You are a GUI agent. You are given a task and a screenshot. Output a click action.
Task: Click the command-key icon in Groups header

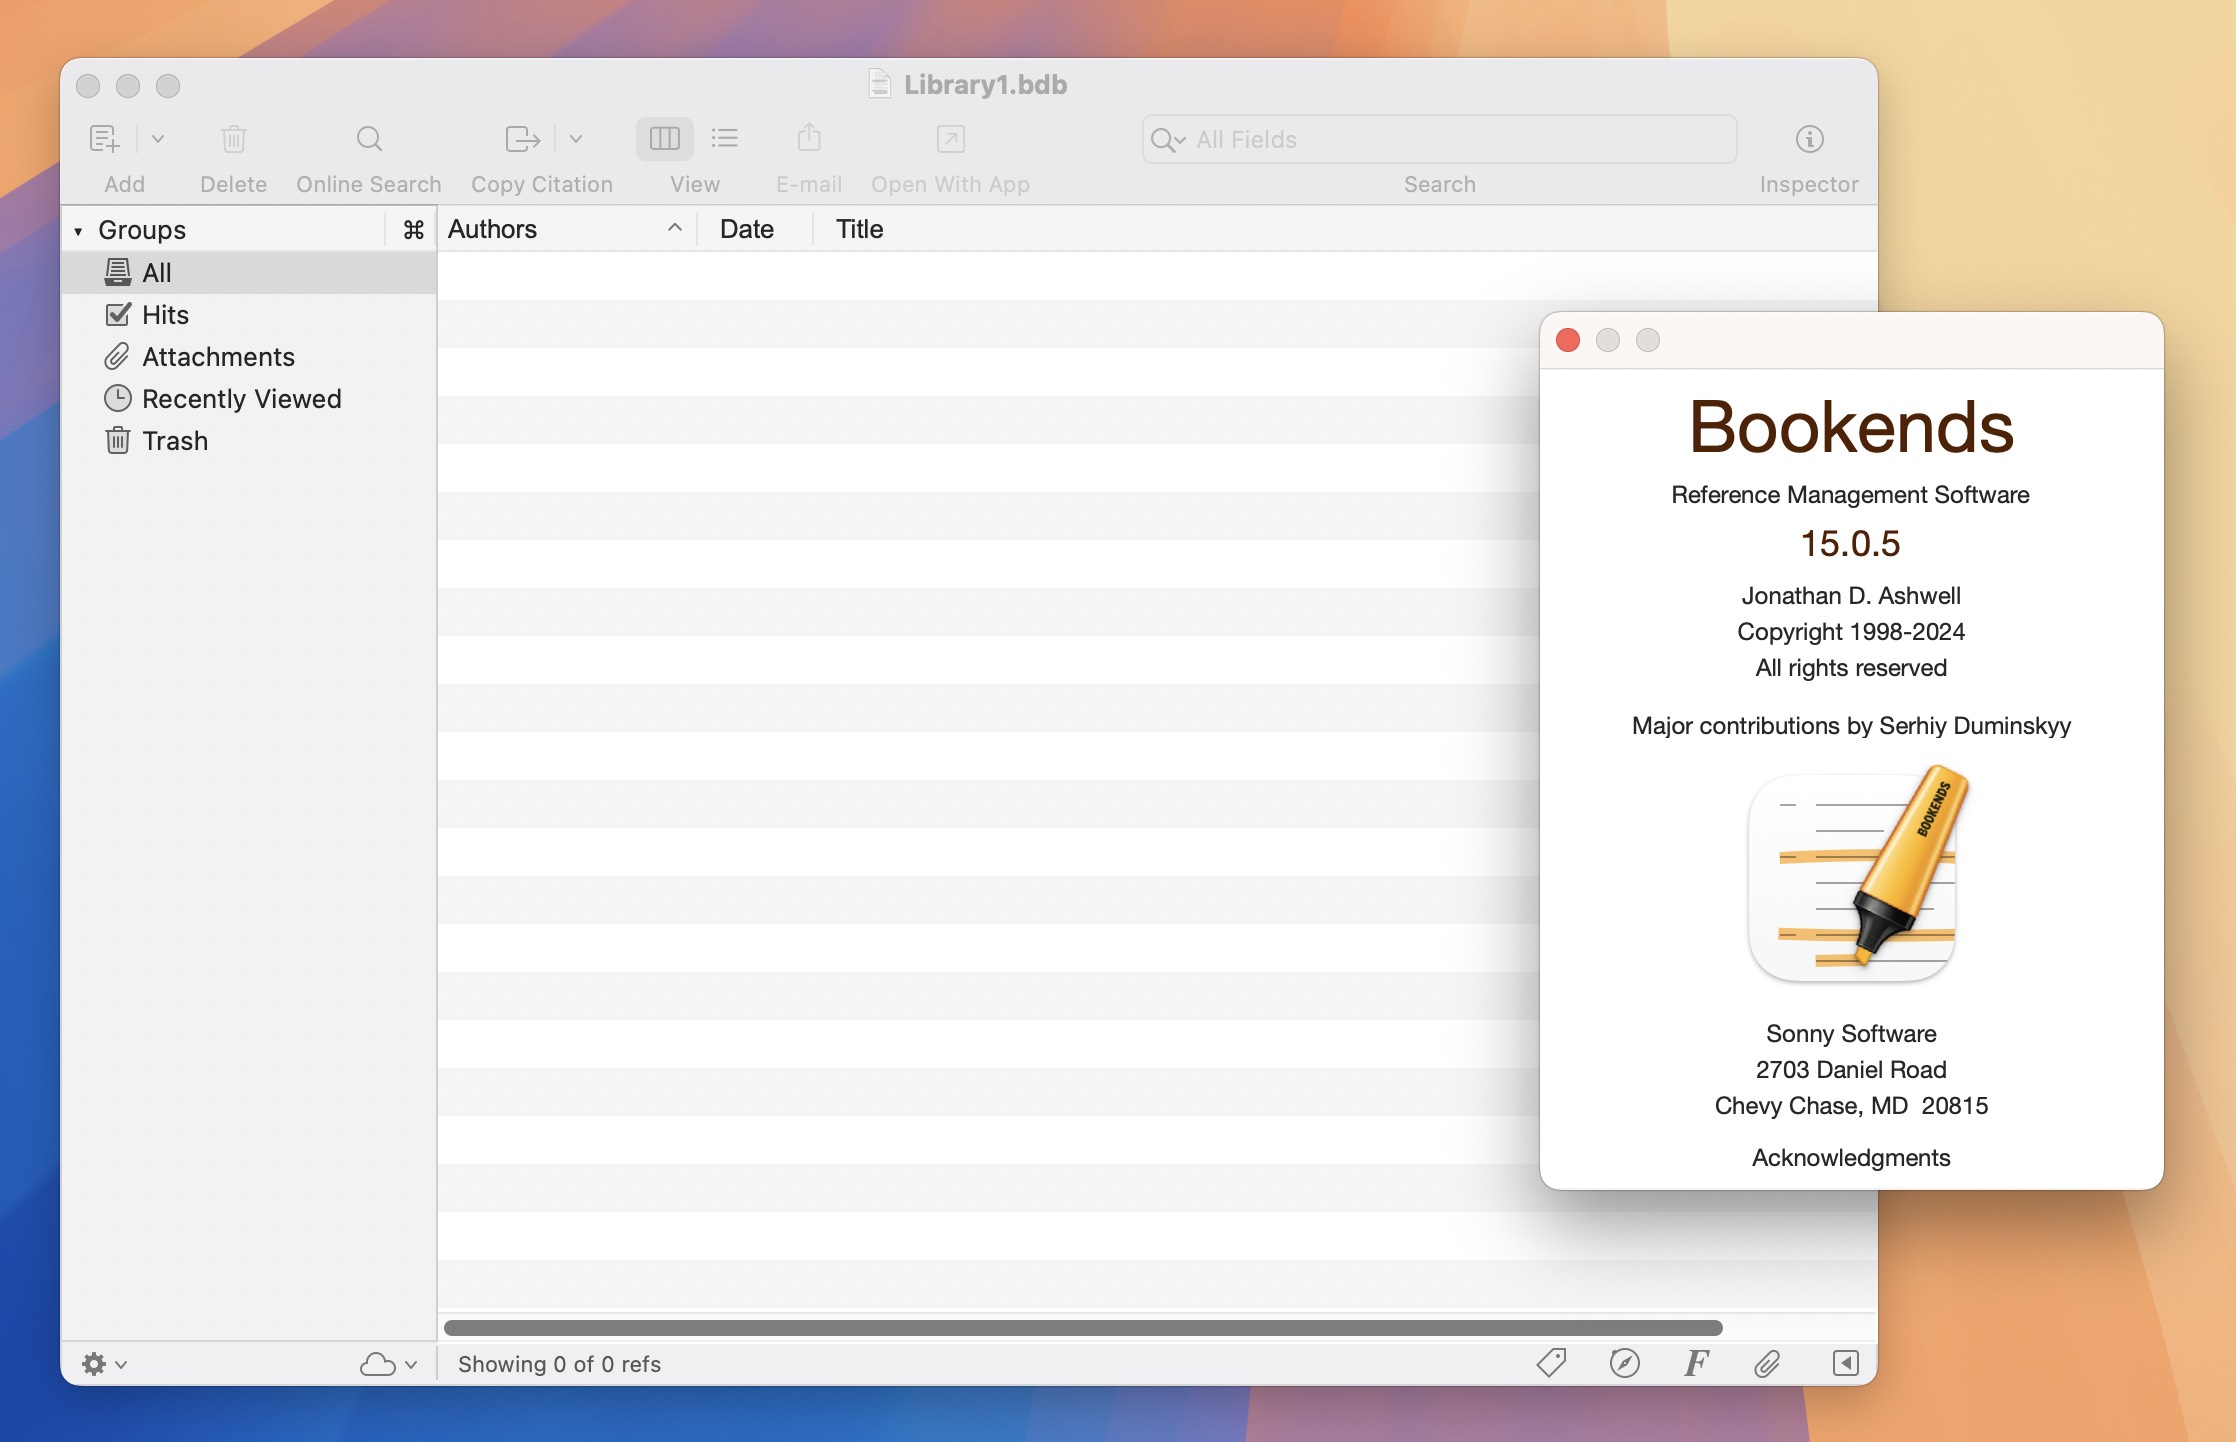413,230
